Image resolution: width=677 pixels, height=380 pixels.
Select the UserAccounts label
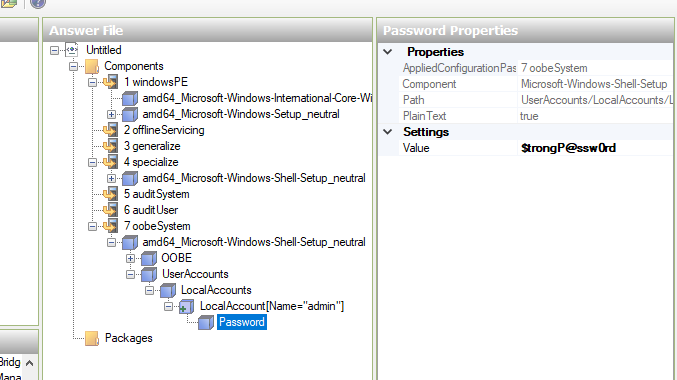(x=195, y=274)
